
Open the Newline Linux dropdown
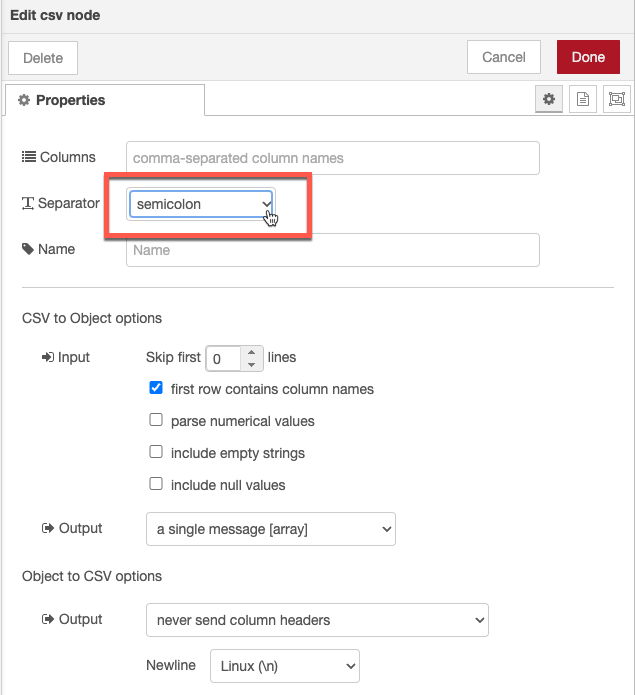284,666
